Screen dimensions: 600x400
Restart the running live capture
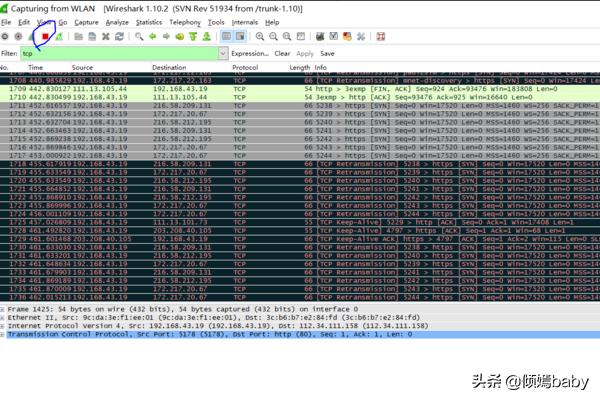click(59, 37)
